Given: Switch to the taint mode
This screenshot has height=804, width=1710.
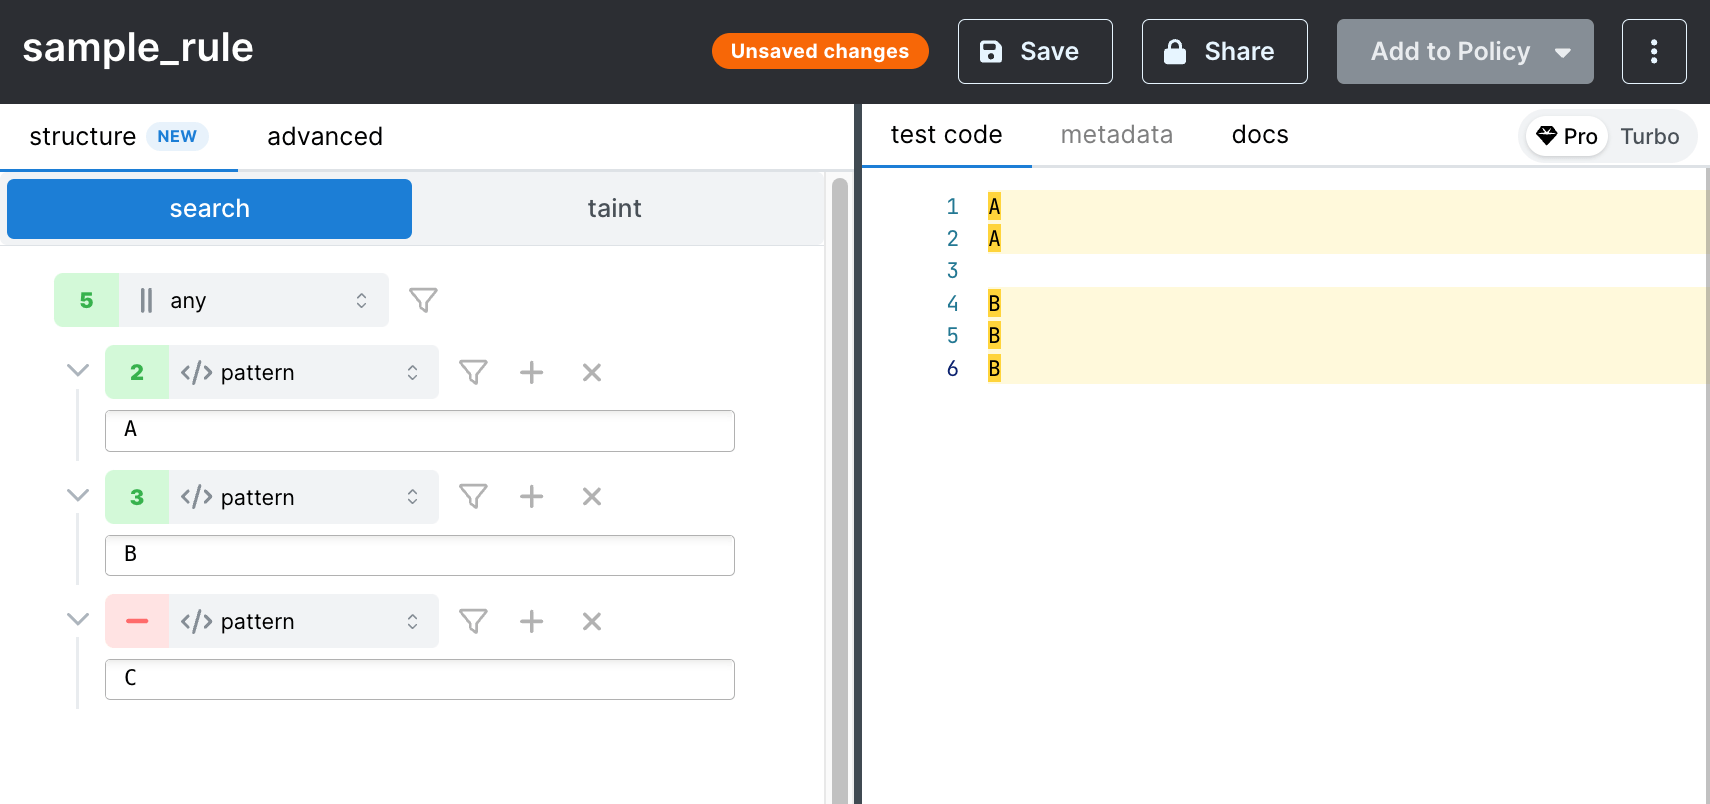Looking at the screenshot, I should click(614, 209).
